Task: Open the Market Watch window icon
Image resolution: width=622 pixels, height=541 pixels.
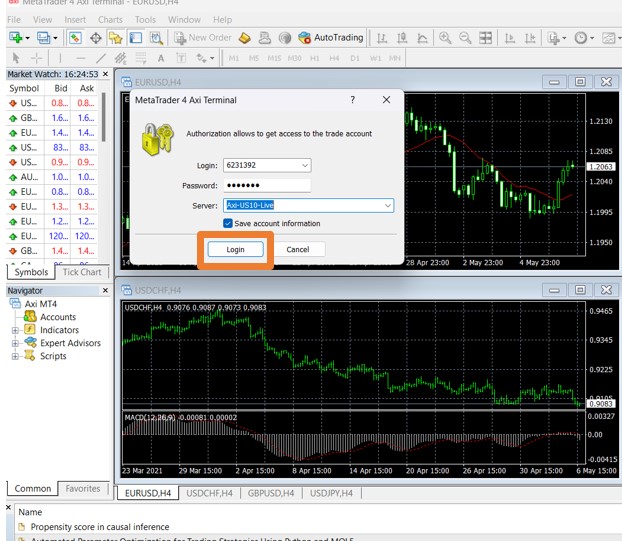Action: tap(75, 38)
